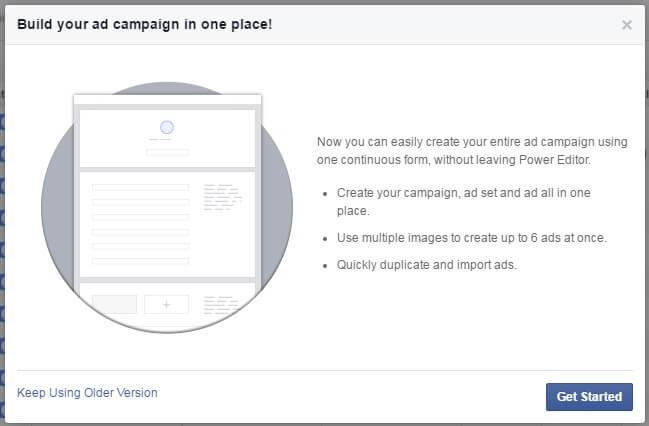Click the blue circle icon in the illustration
Viewport: 649px width, 426px height.
(167, 127)
